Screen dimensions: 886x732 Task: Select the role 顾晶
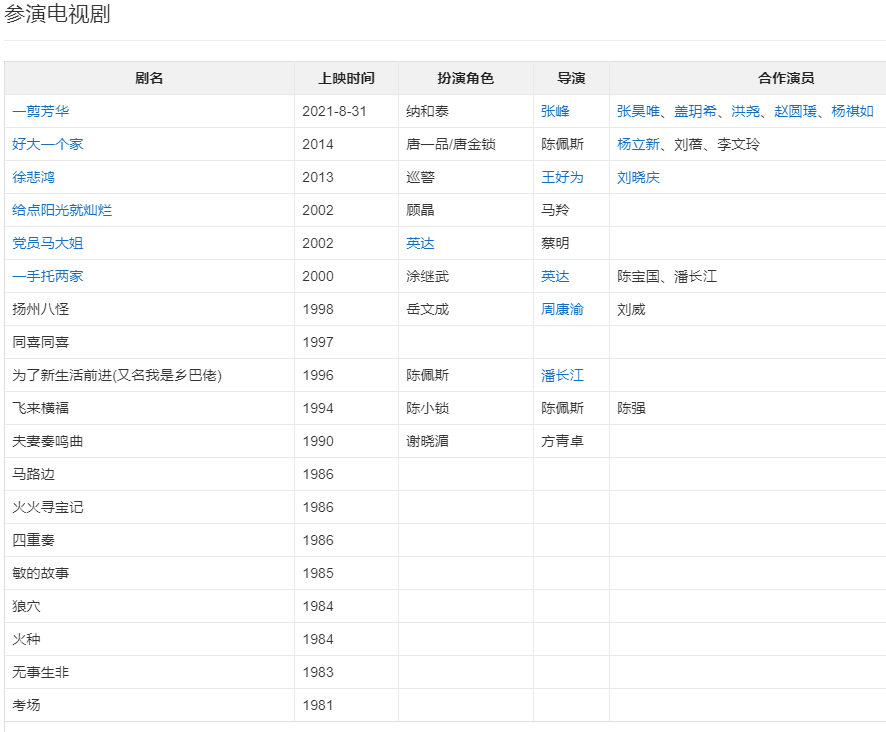pos(420,210)
